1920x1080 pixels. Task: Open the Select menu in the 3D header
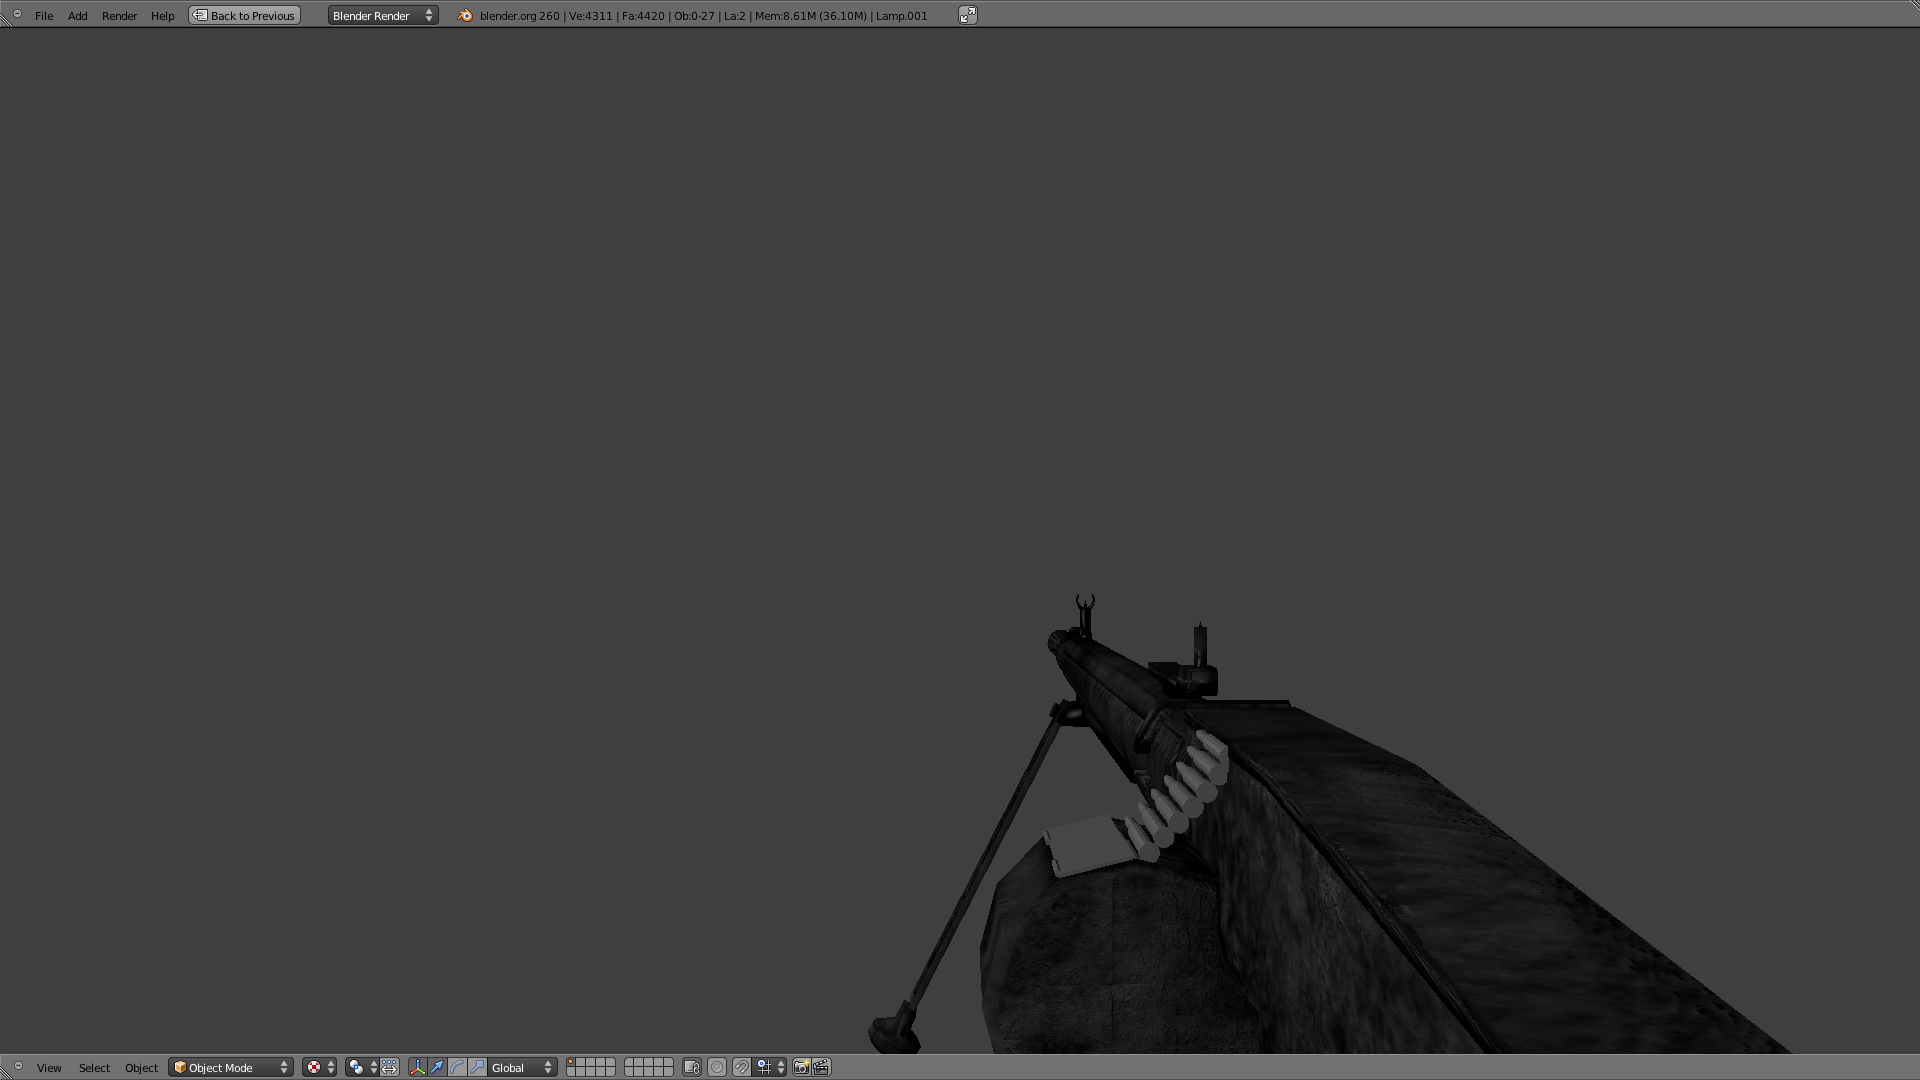pos(94,1068)
